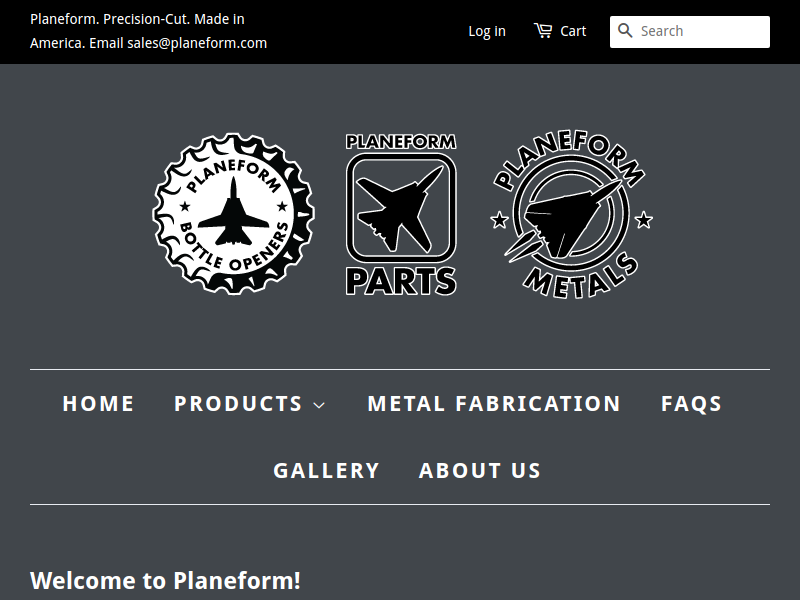This screenshot has height=600, width=800.
Task: Click the magnifying glass search icon
Action: tap(625, 31)
